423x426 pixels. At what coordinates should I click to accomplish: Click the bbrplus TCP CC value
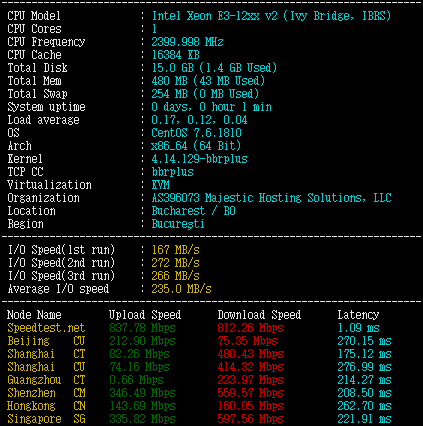(x=172, y=172)
